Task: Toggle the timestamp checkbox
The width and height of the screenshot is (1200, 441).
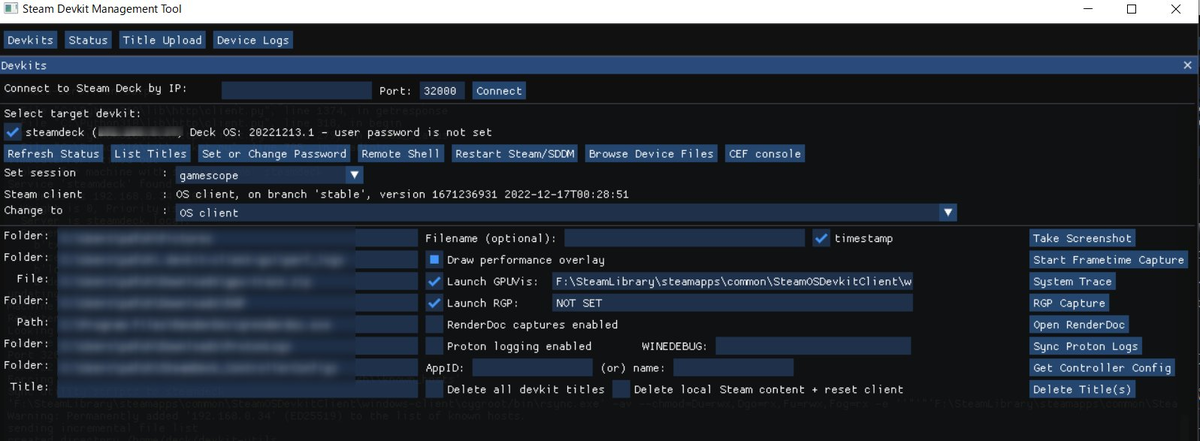Action: [x=821, y=238]
